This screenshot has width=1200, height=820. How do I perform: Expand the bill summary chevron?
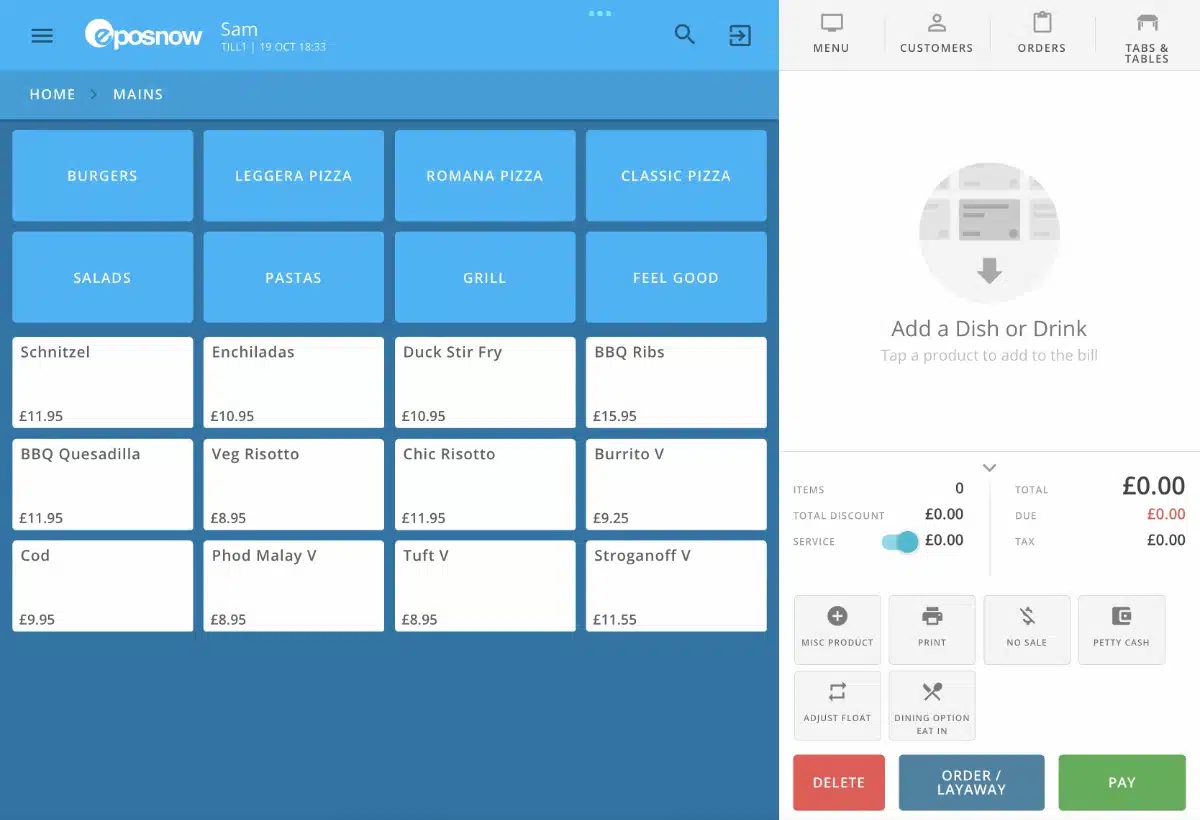(989, 467)
